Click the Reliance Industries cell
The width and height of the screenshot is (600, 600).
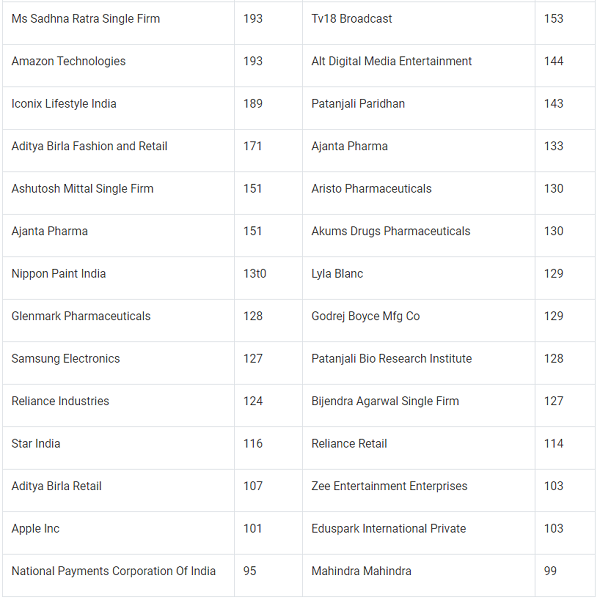pyautogui.click(x=61, y=401)
